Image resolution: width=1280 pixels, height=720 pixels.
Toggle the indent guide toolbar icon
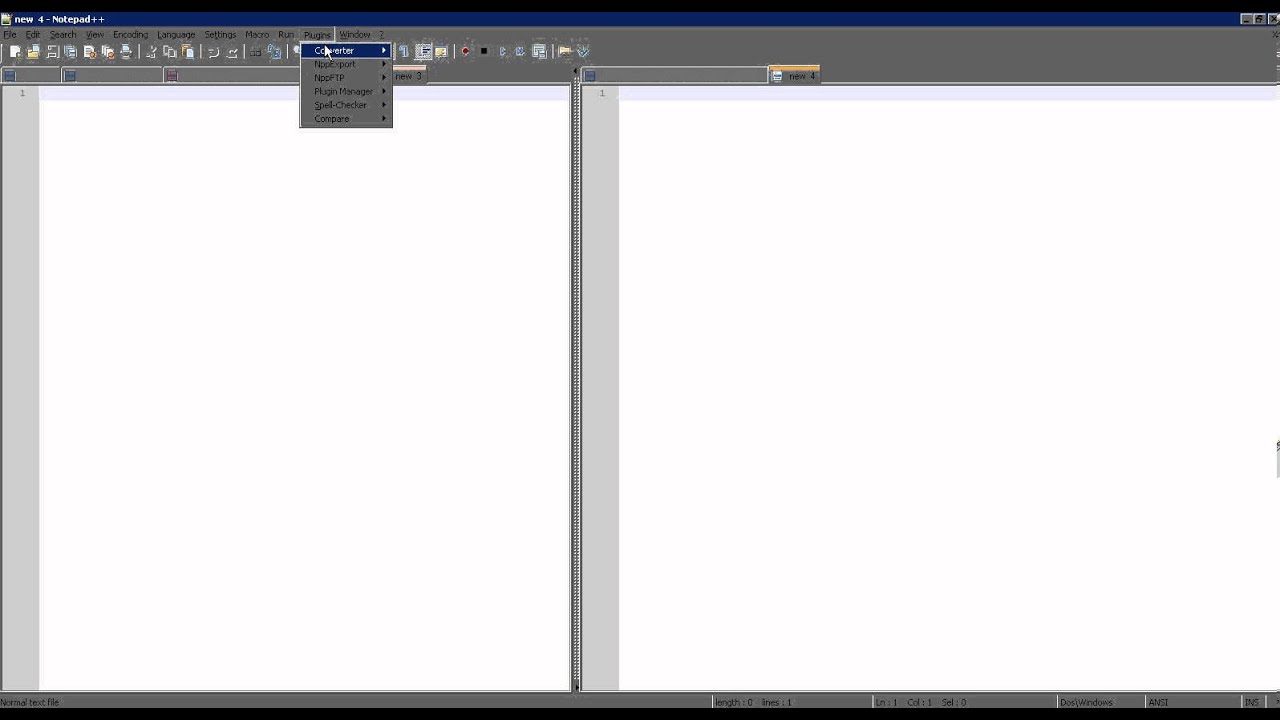423,51
